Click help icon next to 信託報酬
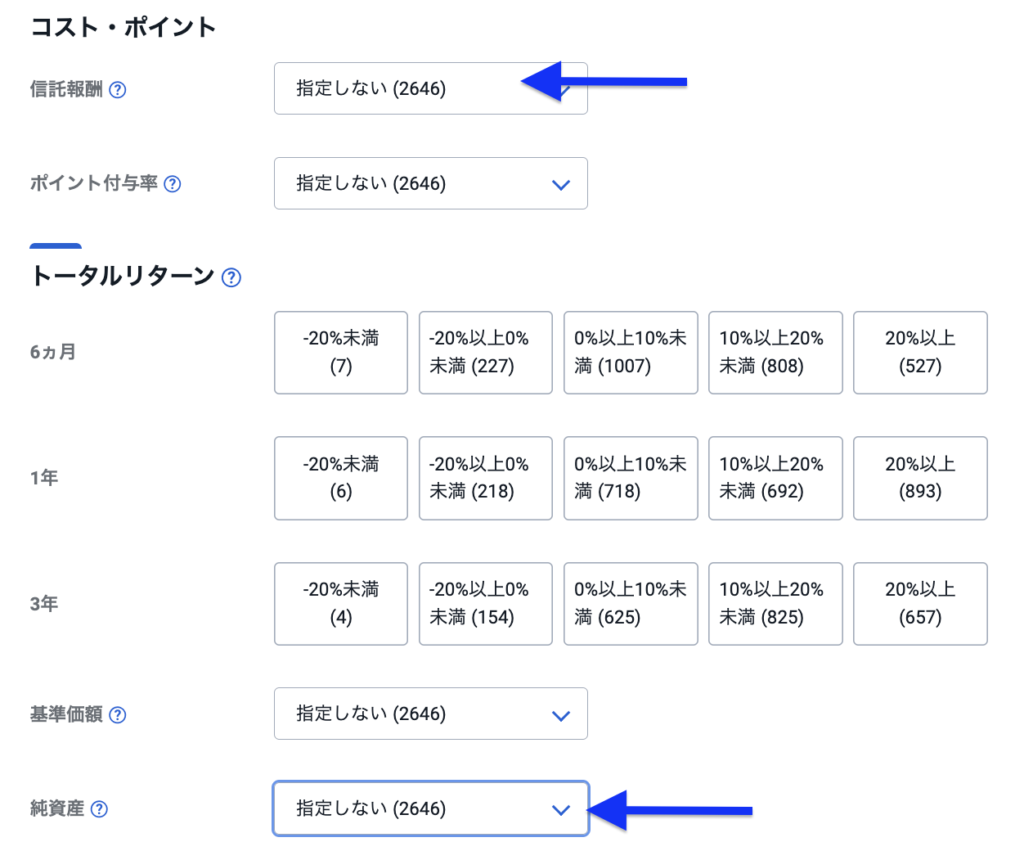The width and height of the screenshot is (1024, 851). 118,90
